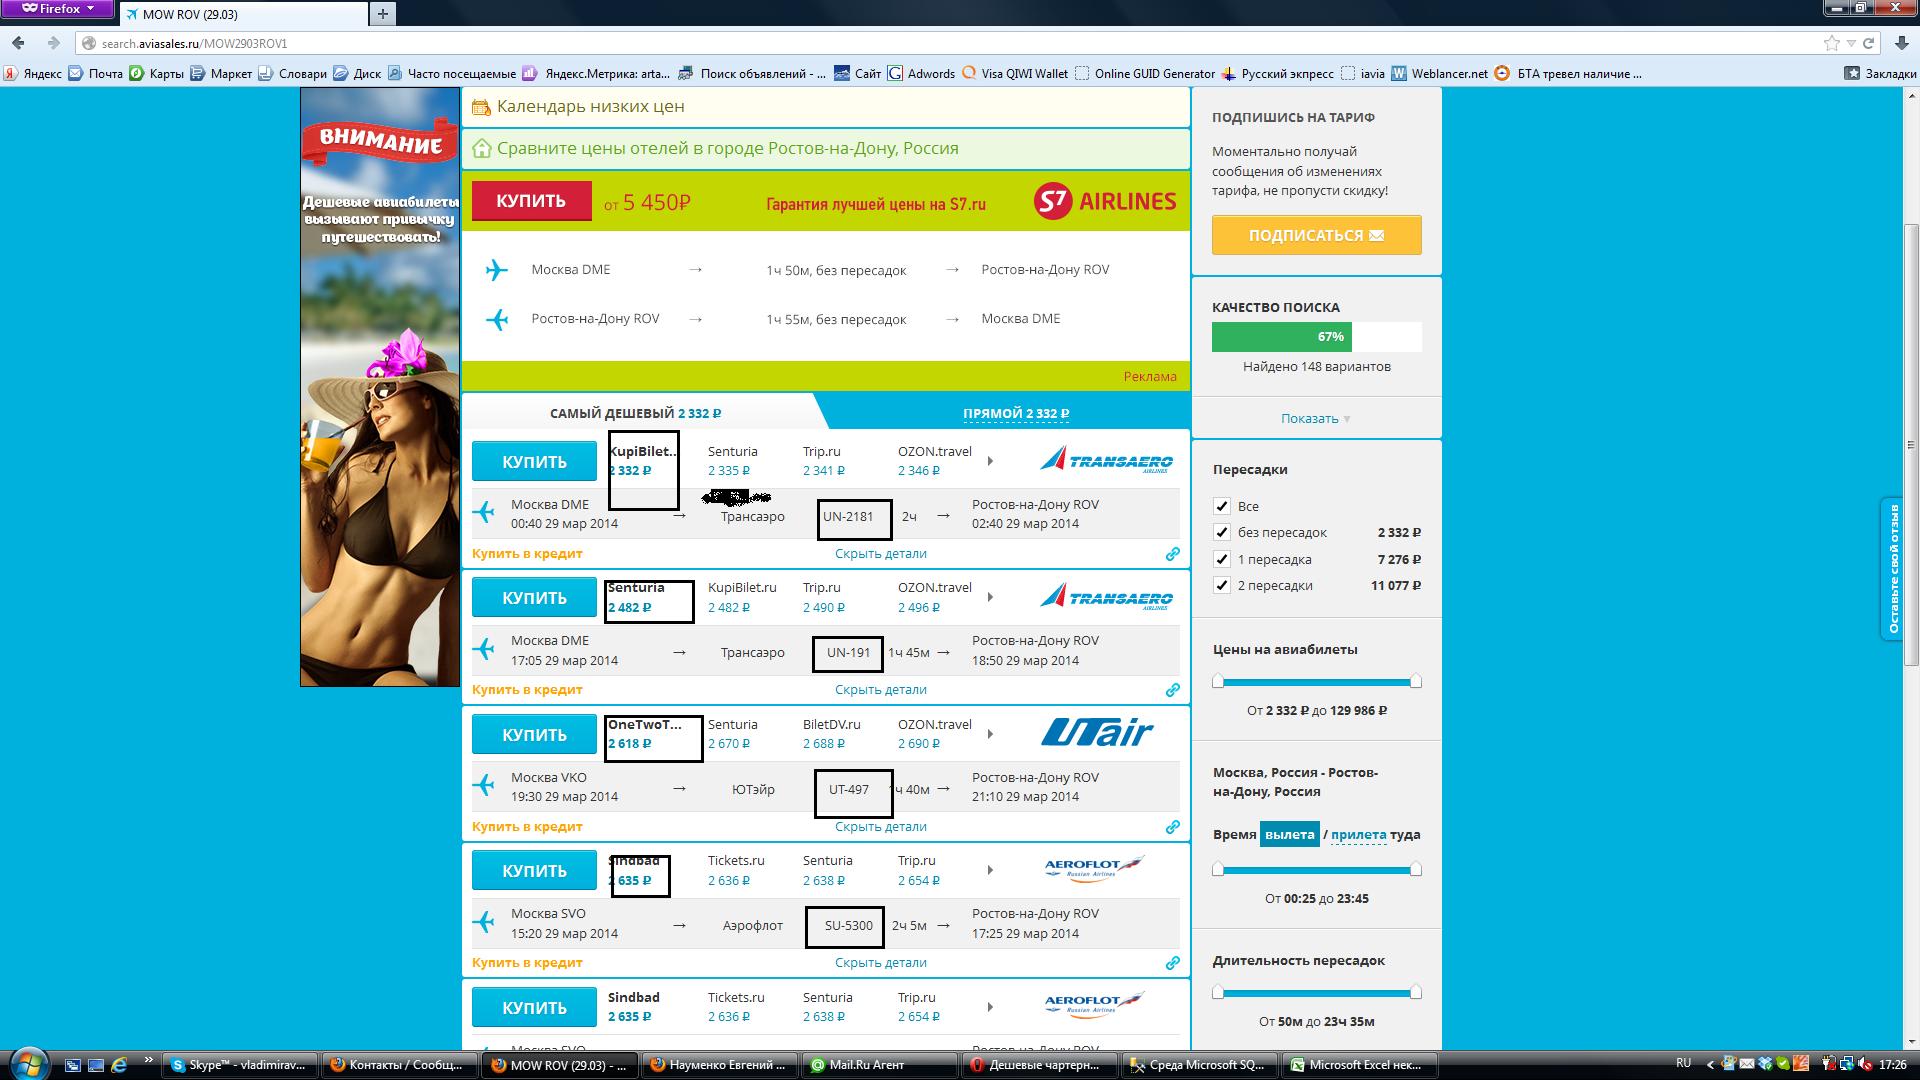Uncheck the 'Все' transfers checkbox

(1221, 506)
